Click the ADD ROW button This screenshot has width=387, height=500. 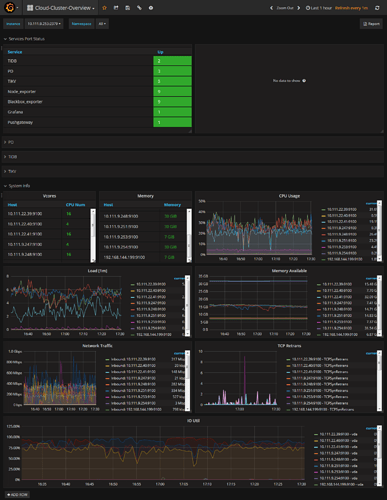point(17,495)
